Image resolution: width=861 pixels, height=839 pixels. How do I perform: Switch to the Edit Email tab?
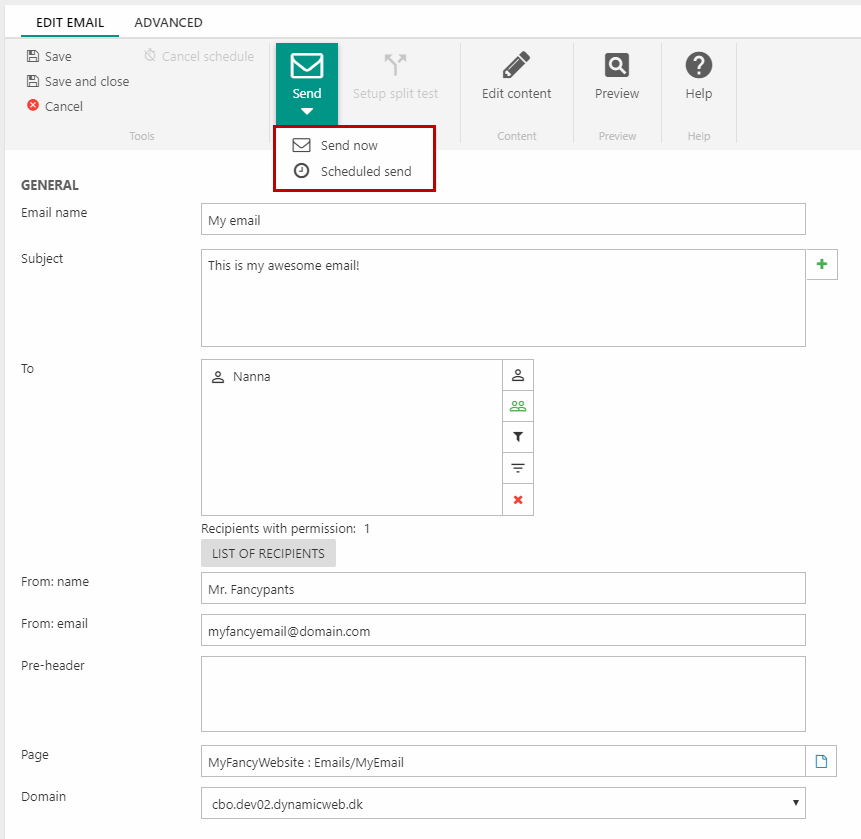70,22
